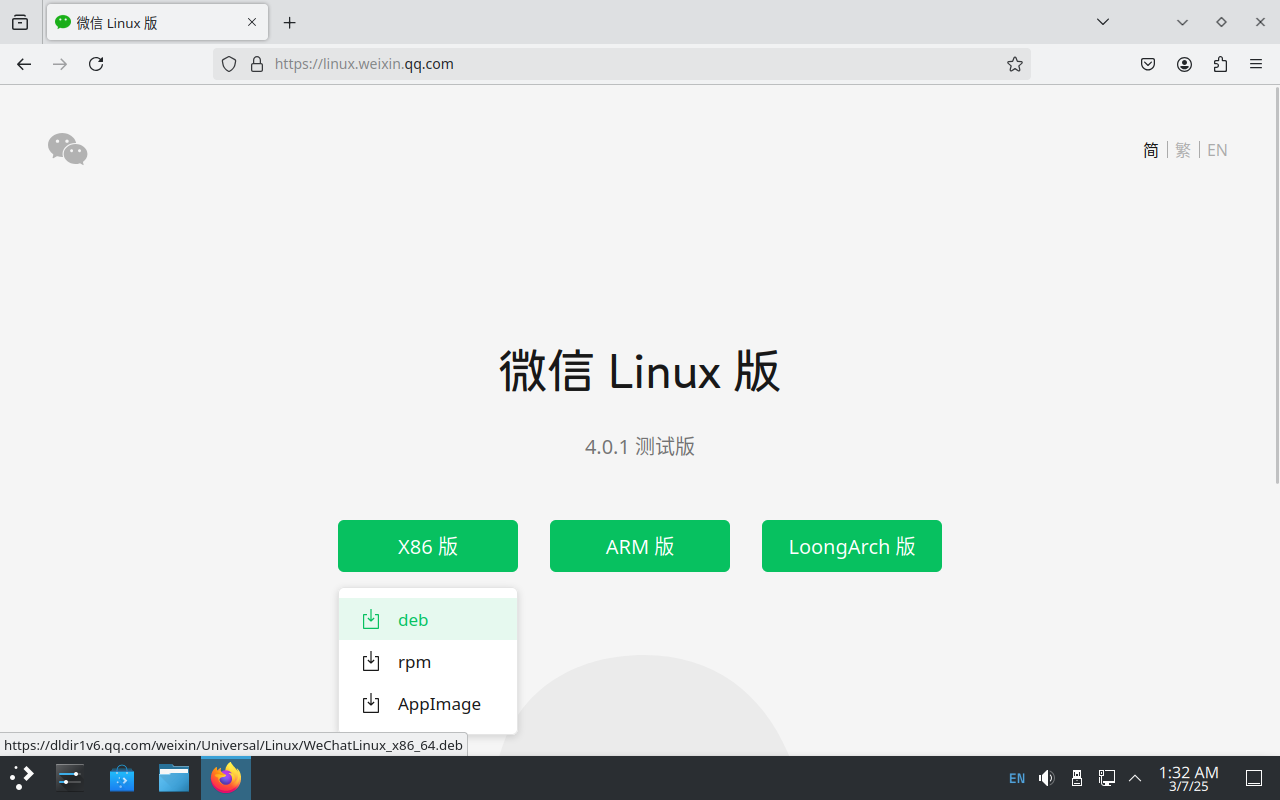Switch language to Simplified Chinese 简
This screenshot has height=800, width=1280.
click(x=1151, y=150)
